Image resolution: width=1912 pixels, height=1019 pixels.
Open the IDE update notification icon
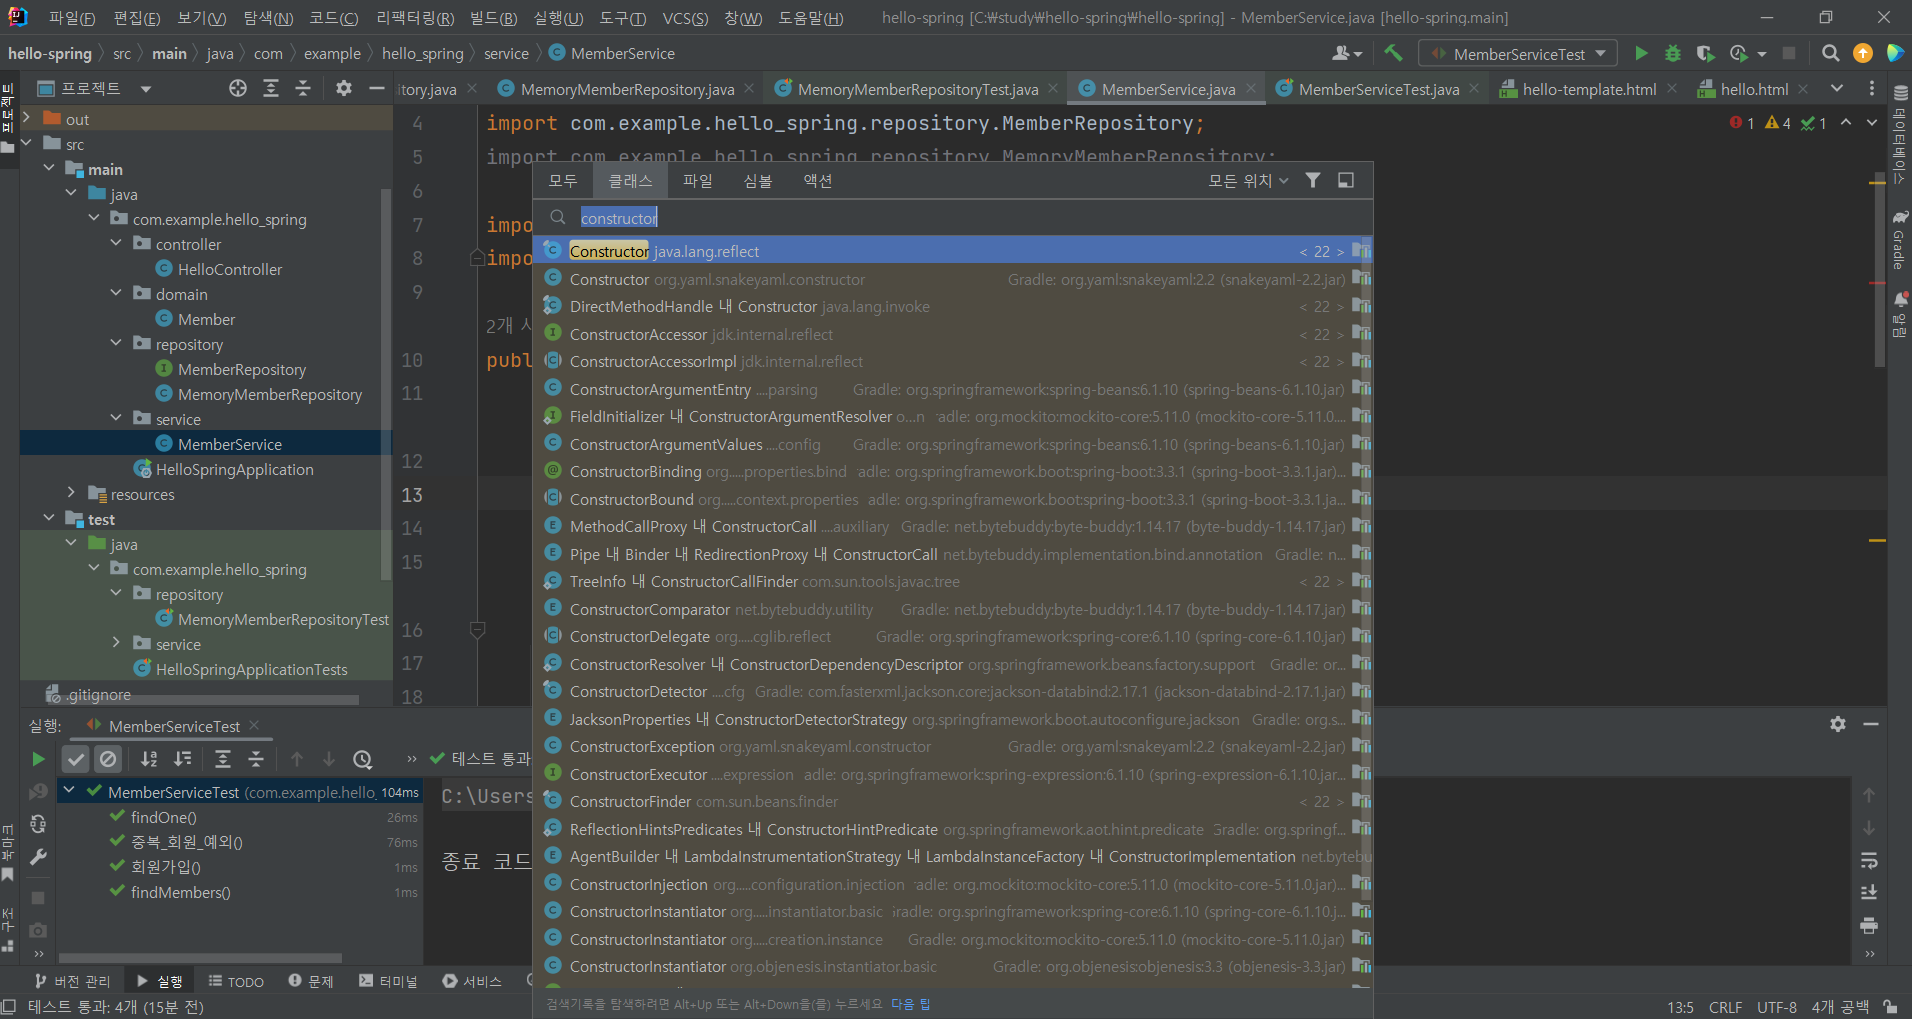pos(1862,53)
